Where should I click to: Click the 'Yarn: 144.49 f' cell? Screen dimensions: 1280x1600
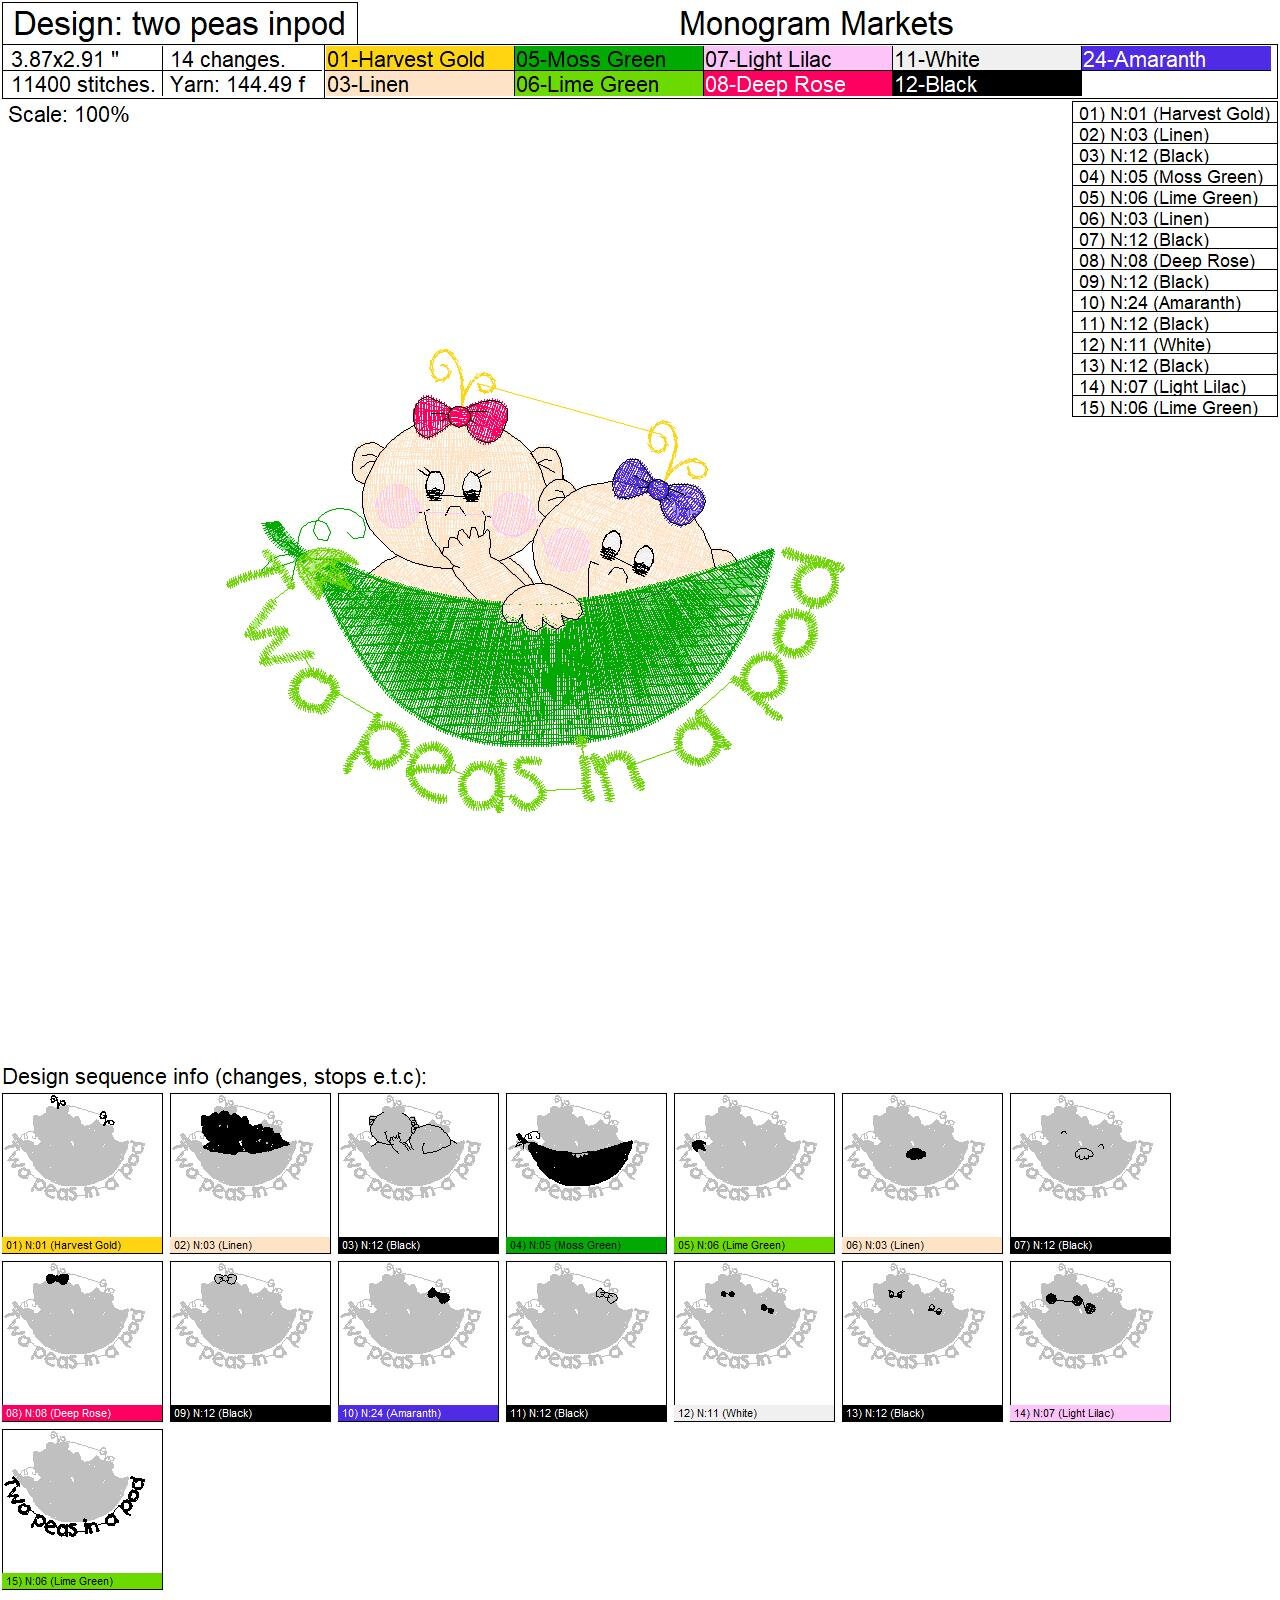(x=244, y=84)
